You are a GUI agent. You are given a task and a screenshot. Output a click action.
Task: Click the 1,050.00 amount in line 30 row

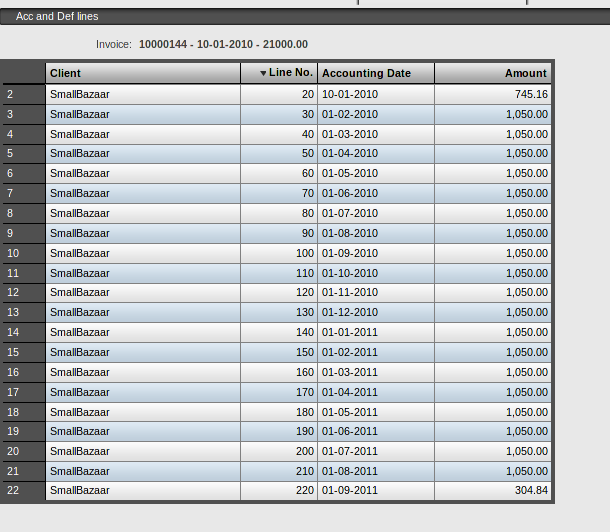493,114
